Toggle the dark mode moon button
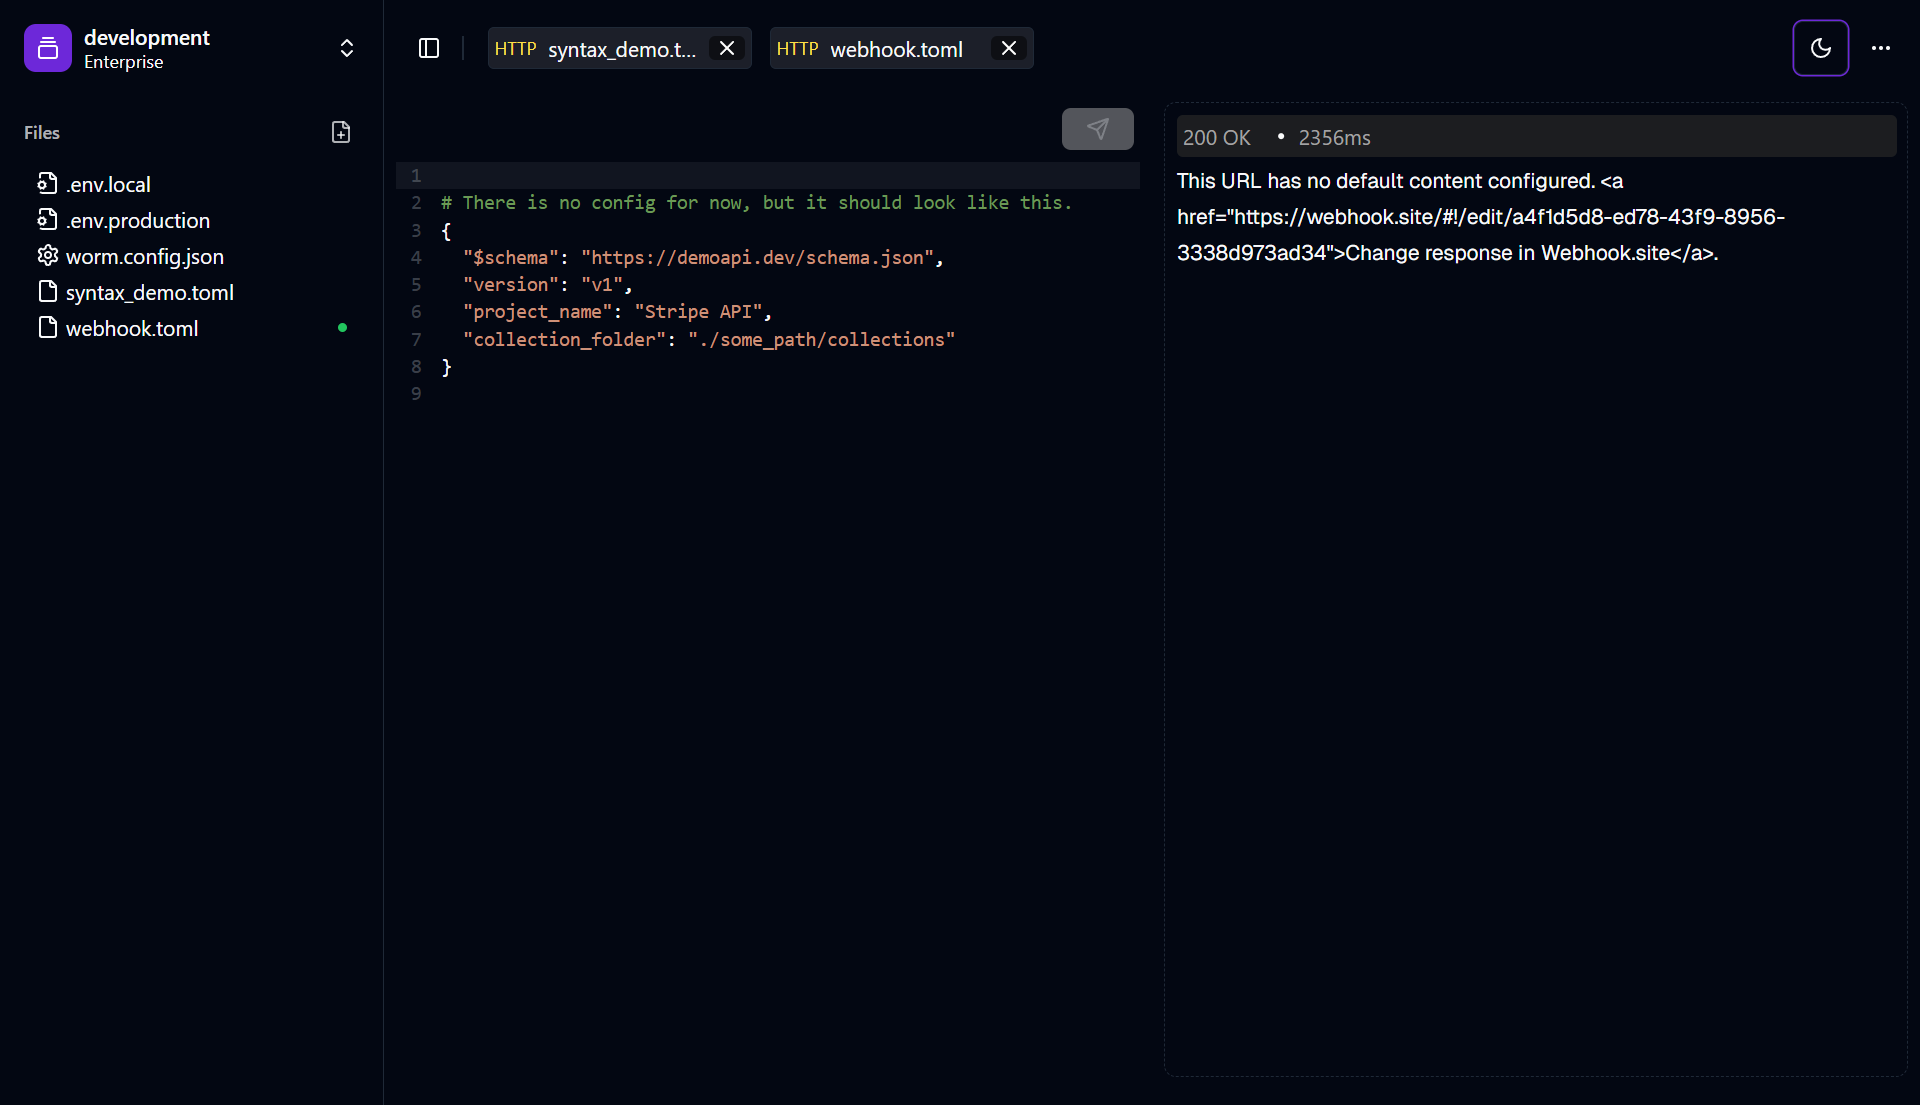The height and width of the screenshot is (1105, 1920). click(x=1820, y=48)
